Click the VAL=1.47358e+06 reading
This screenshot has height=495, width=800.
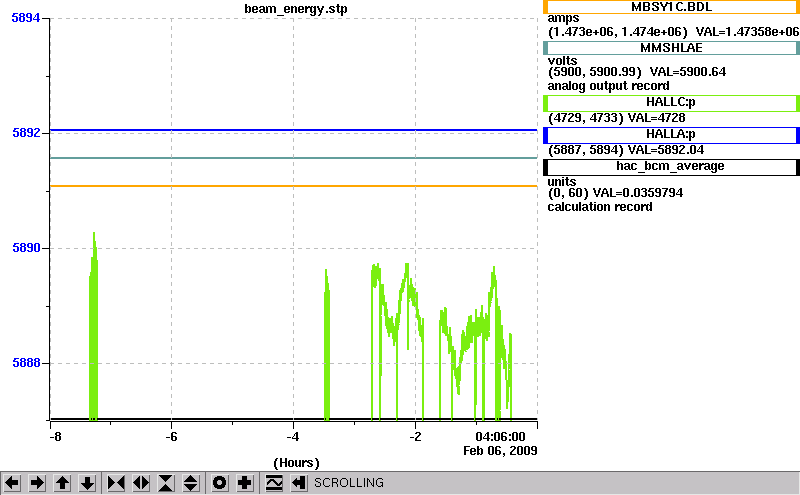747,32
